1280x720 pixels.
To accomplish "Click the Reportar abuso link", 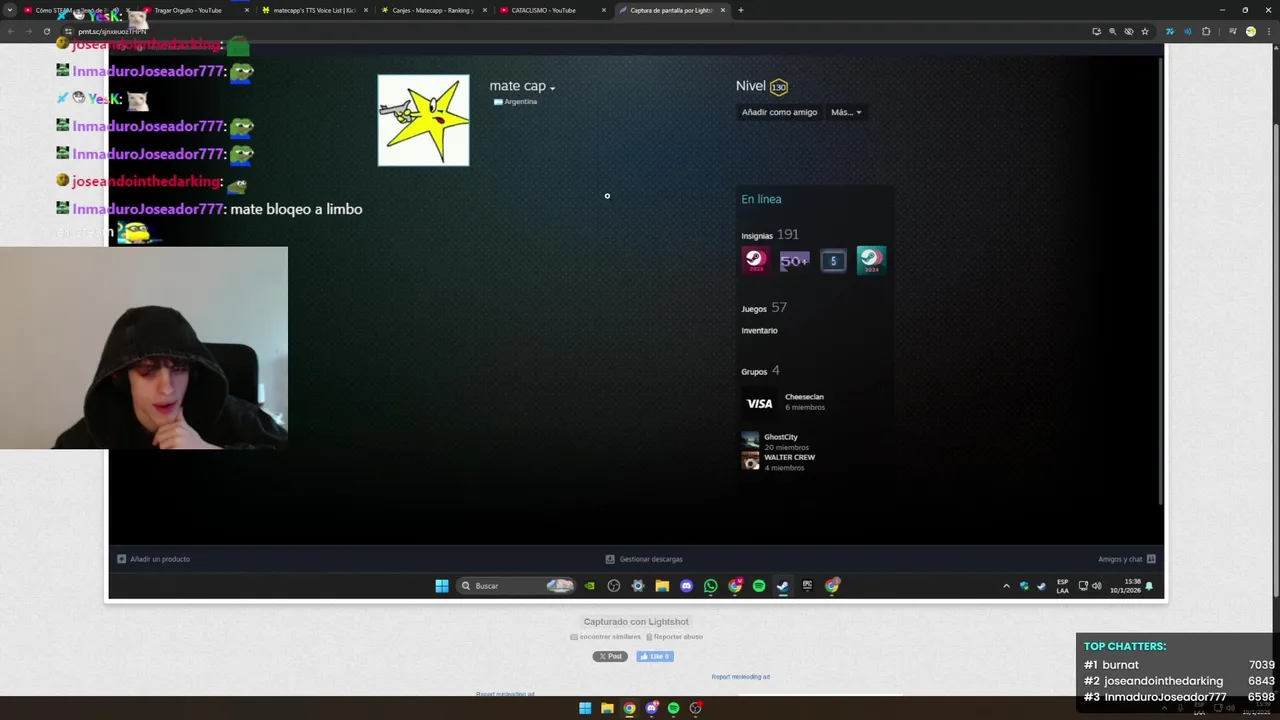I will coord(674,637).
